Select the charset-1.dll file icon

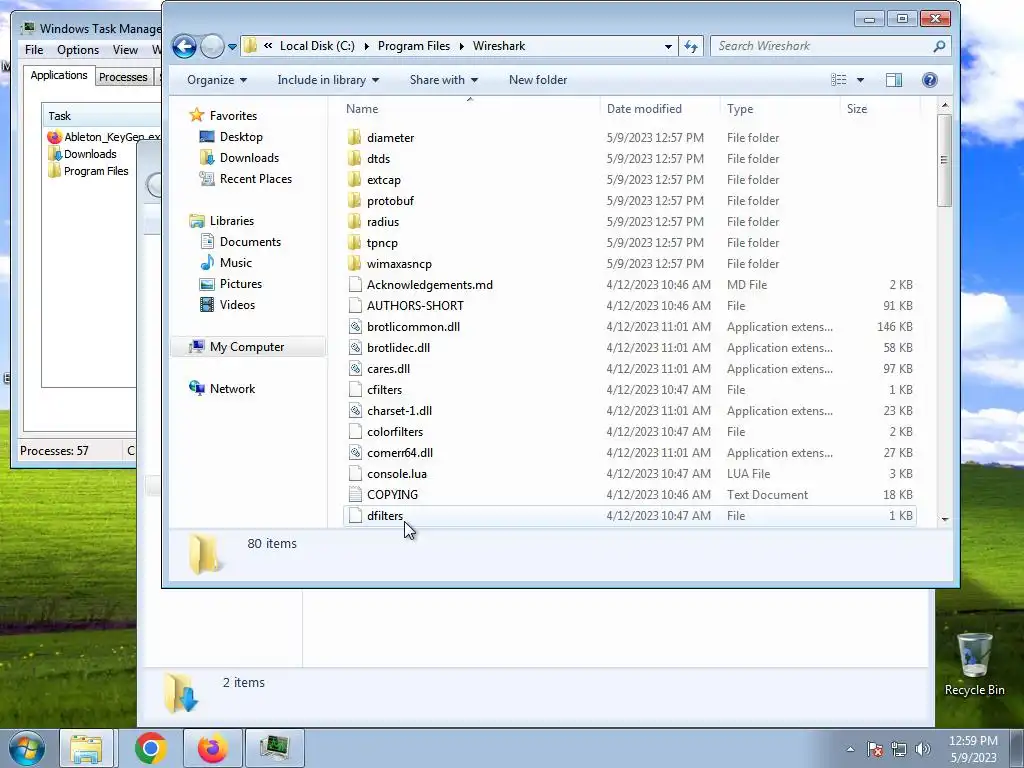tap(355, 411)
